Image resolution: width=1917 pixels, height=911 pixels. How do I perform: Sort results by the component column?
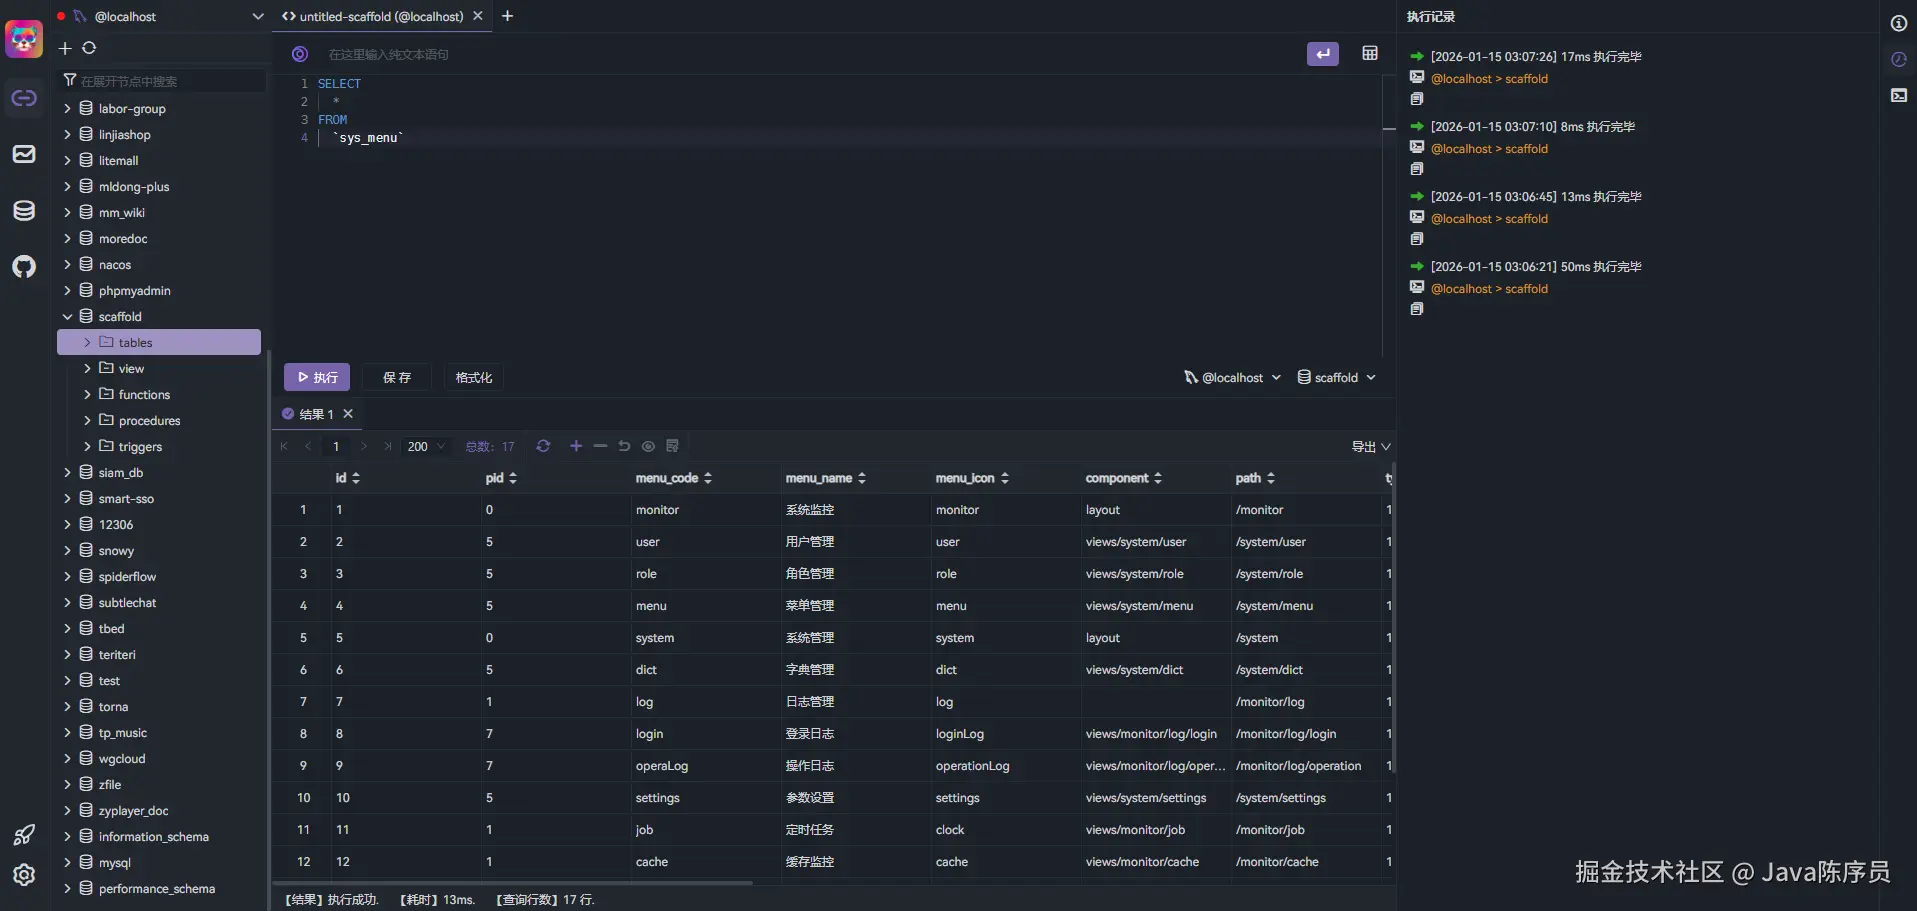click(x=1158, y=478)
